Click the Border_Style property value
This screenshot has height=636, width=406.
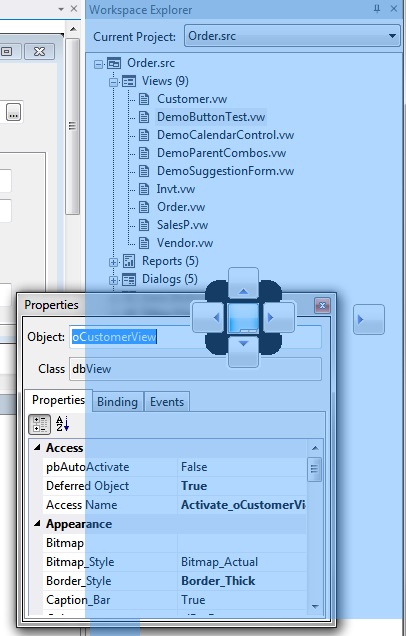242,581
